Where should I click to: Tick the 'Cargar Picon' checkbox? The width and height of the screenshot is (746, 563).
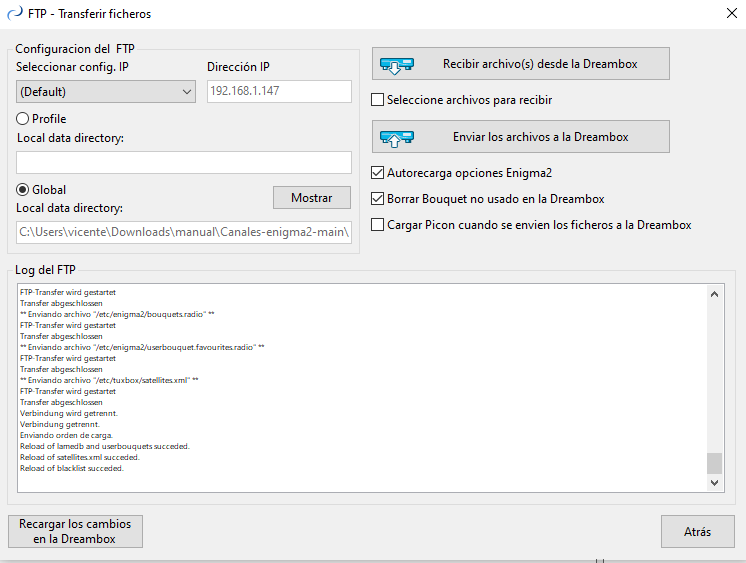378,225
